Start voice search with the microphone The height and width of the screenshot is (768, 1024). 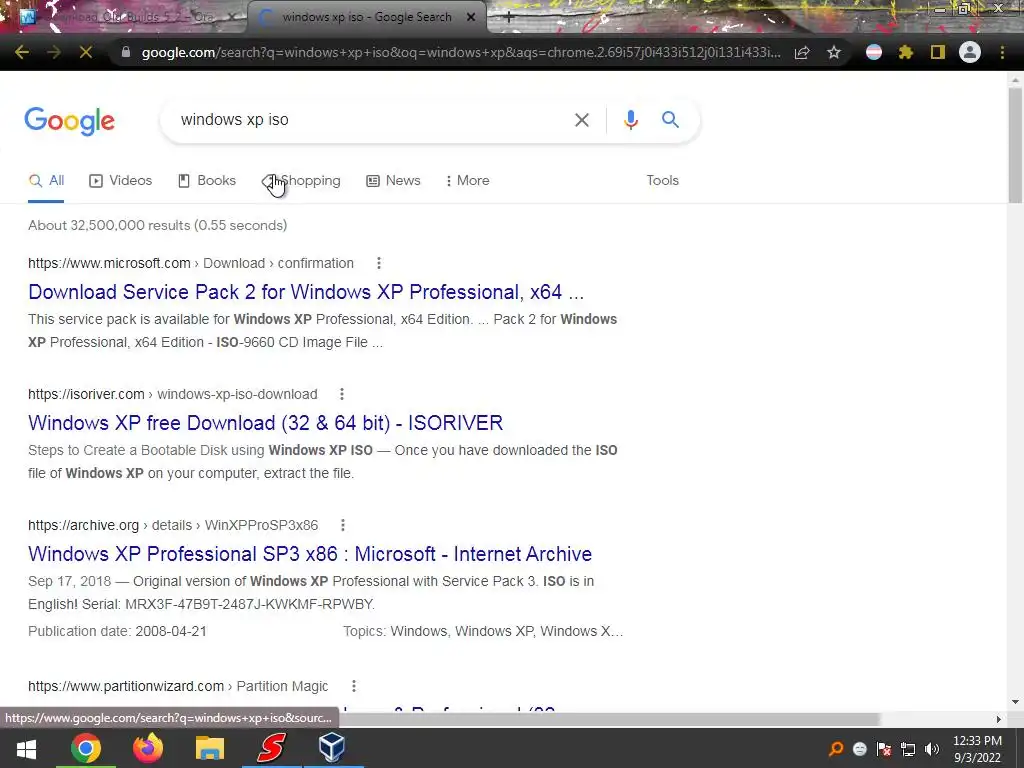[630, 120]
